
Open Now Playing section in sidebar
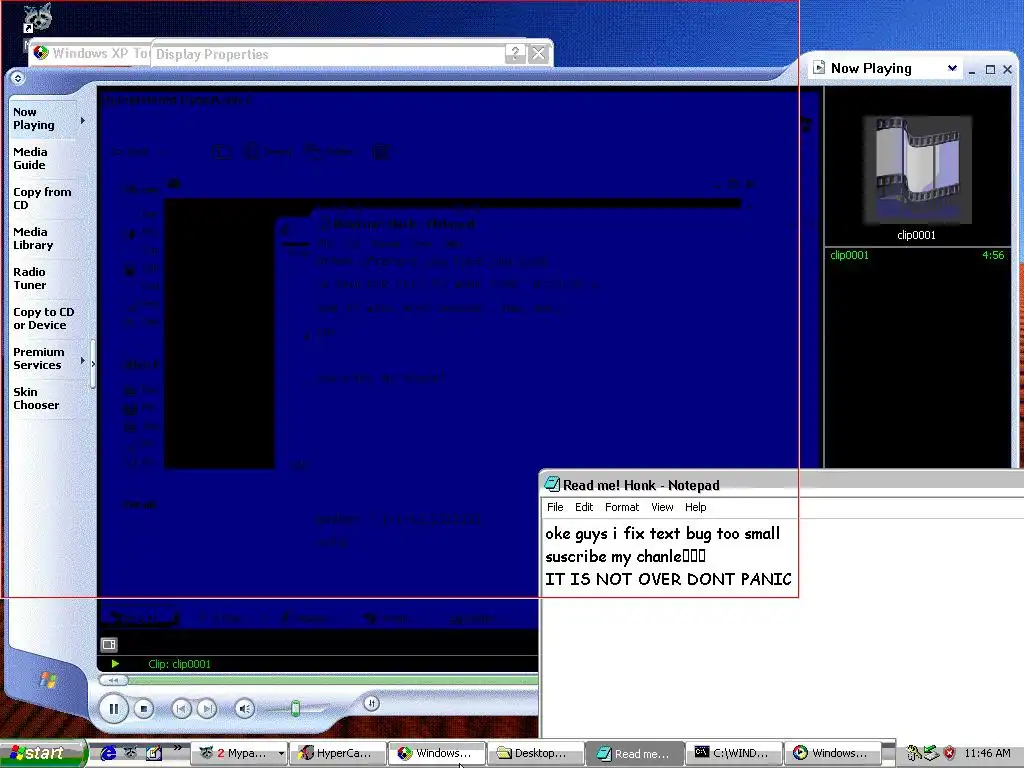[x=34, y=119]
